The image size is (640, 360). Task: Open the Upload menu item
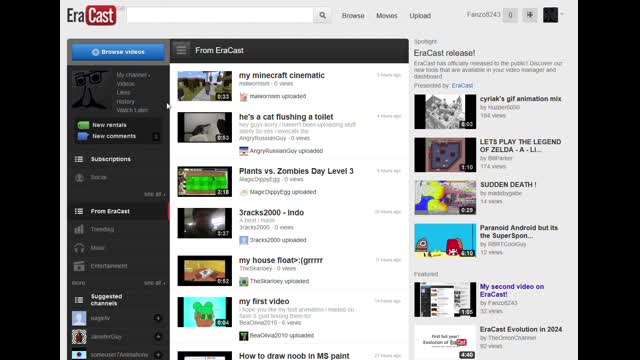420,16
